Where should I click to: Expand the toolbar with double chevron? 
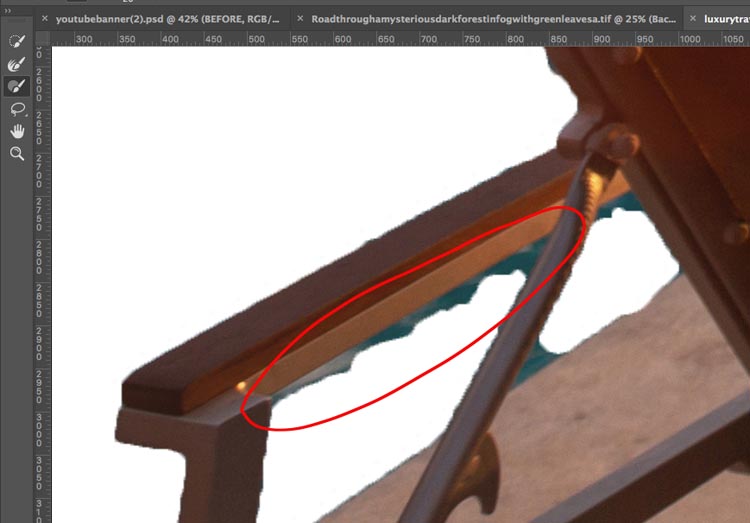(8, 11)
